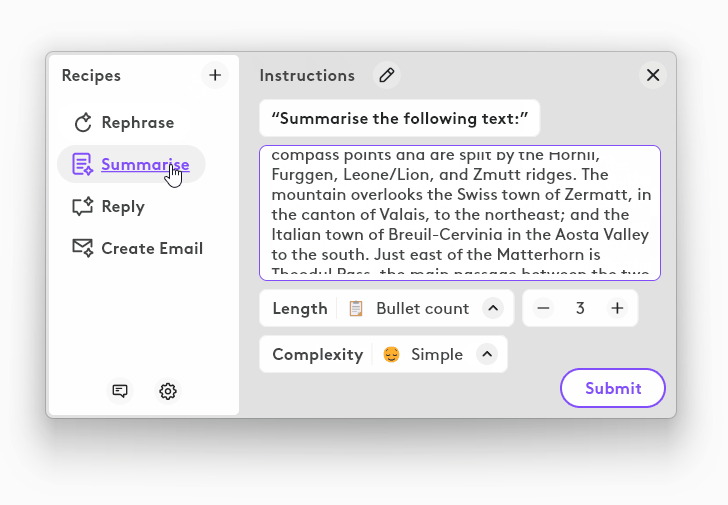Click the Create Email envelope icon
This screenshot has width=728, height=505.
tap(83, 248)
